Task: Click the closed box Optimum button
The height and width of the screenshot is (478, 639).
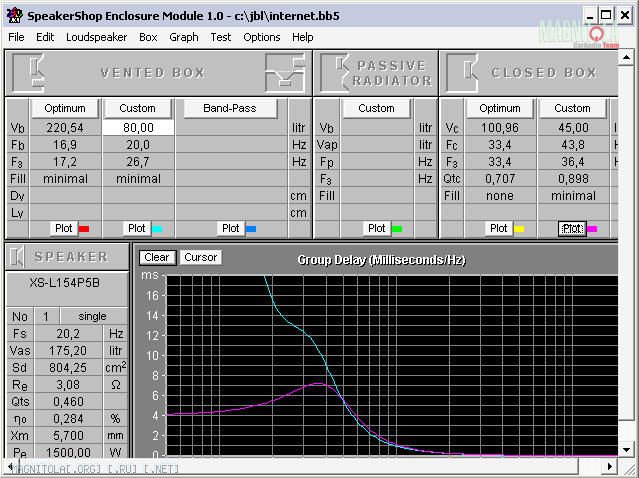Action: (x=500, y=108)
